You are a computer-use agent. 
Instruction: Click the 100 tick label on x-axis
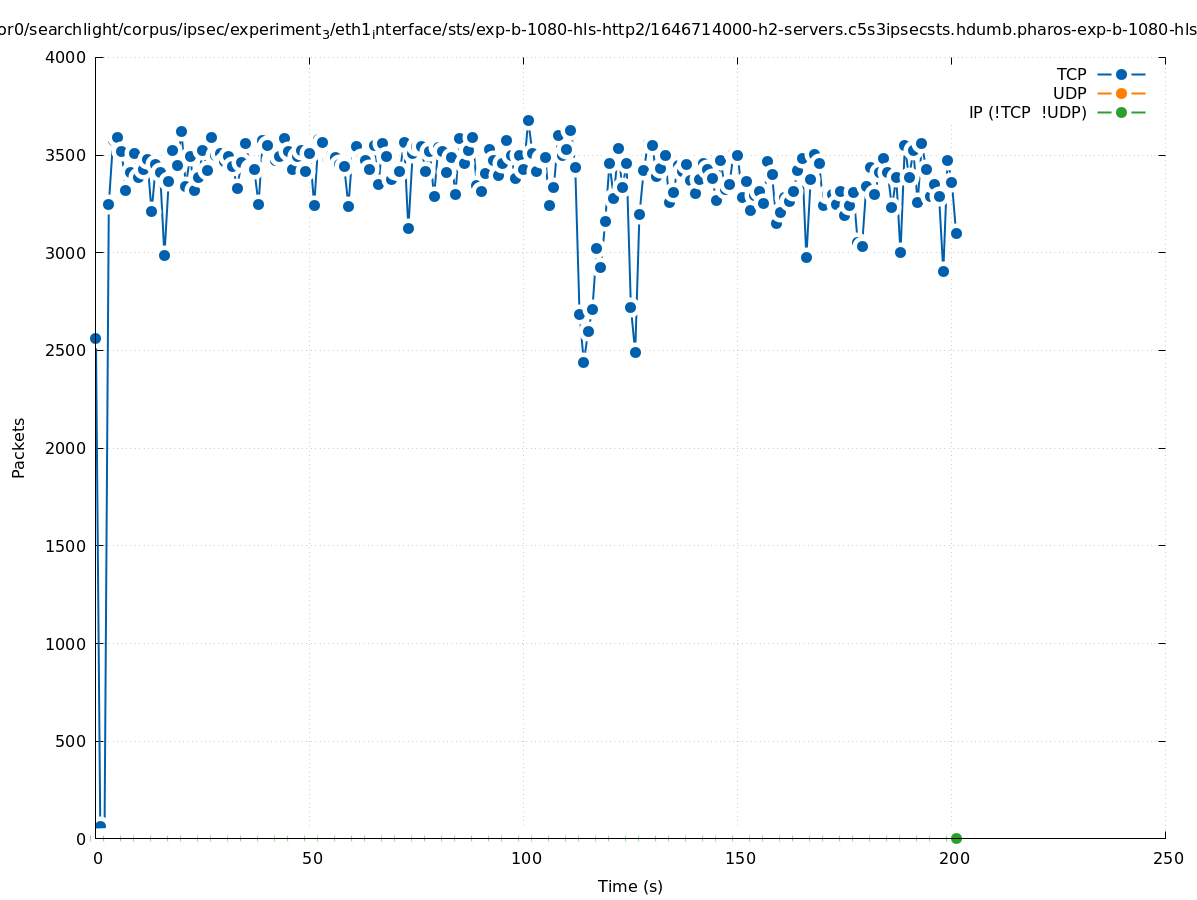[525, 858]
